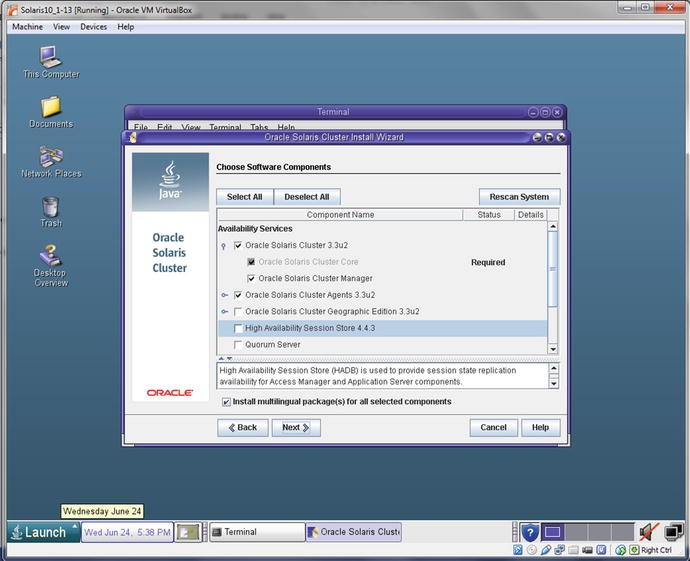Collapse Oracle Solaris Cluster 3.3u2 tree node

pos(224,246)
